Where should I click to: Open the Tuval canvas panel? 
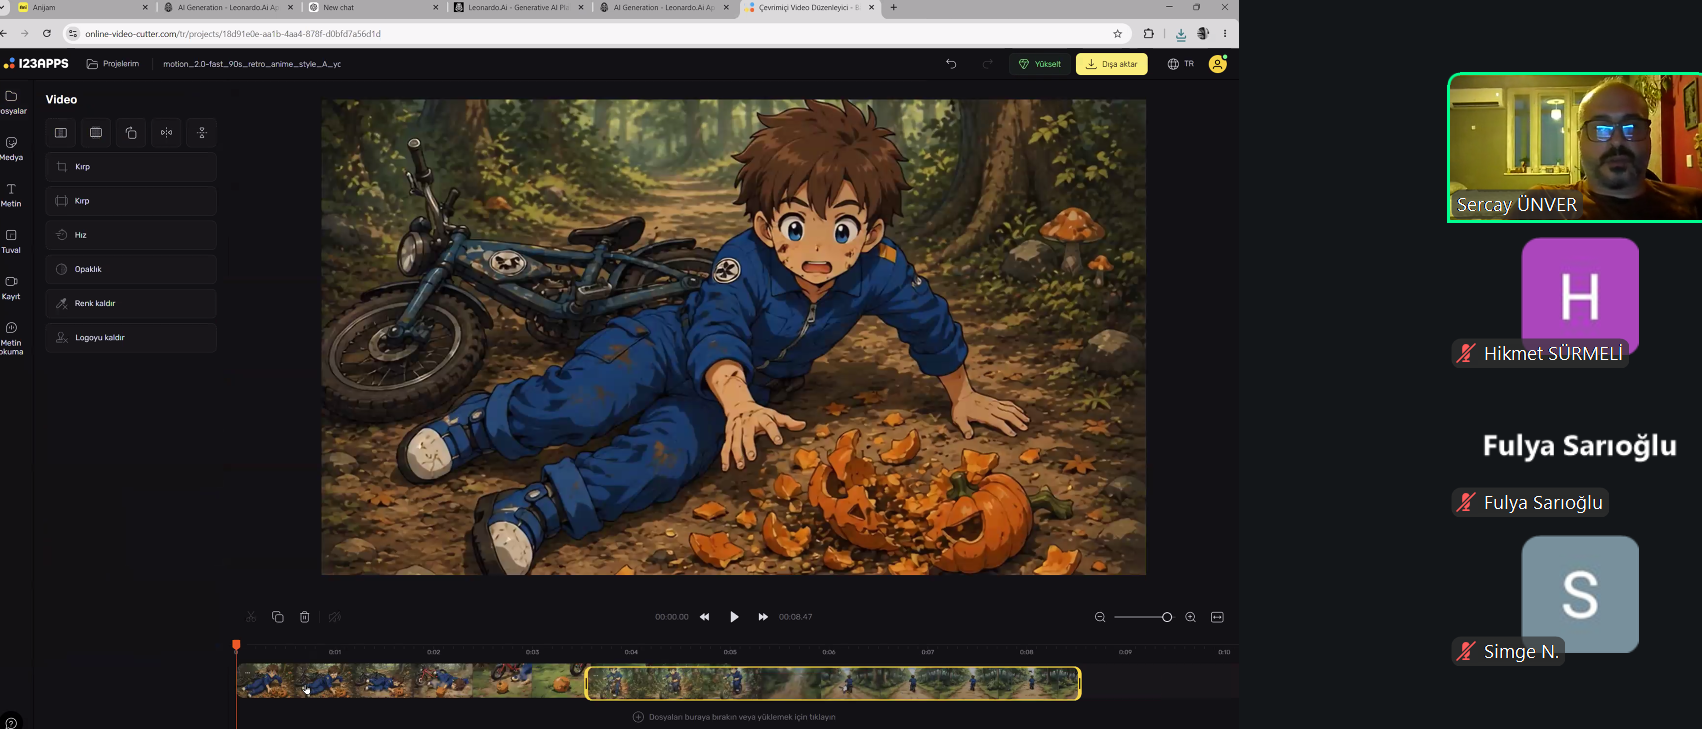[12, 241]
